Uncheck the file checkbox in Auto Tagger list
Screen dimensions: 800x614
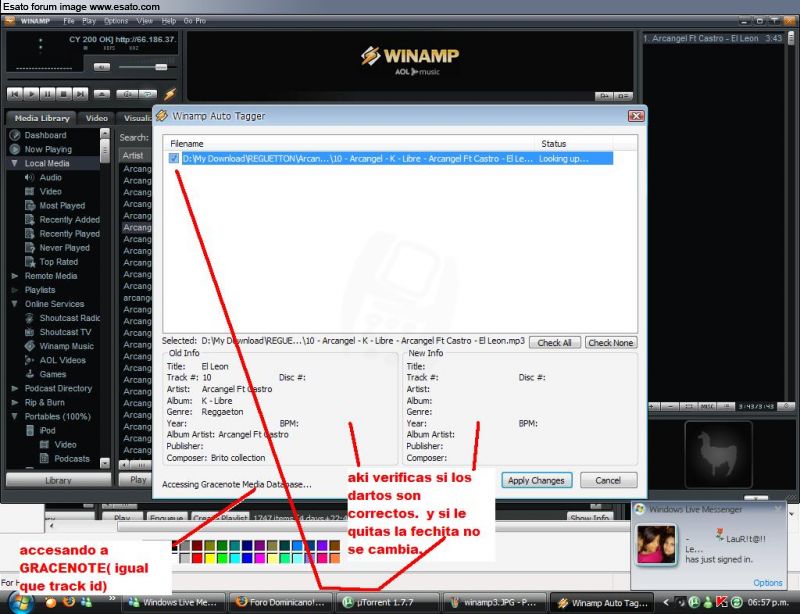tap(174, 159)
